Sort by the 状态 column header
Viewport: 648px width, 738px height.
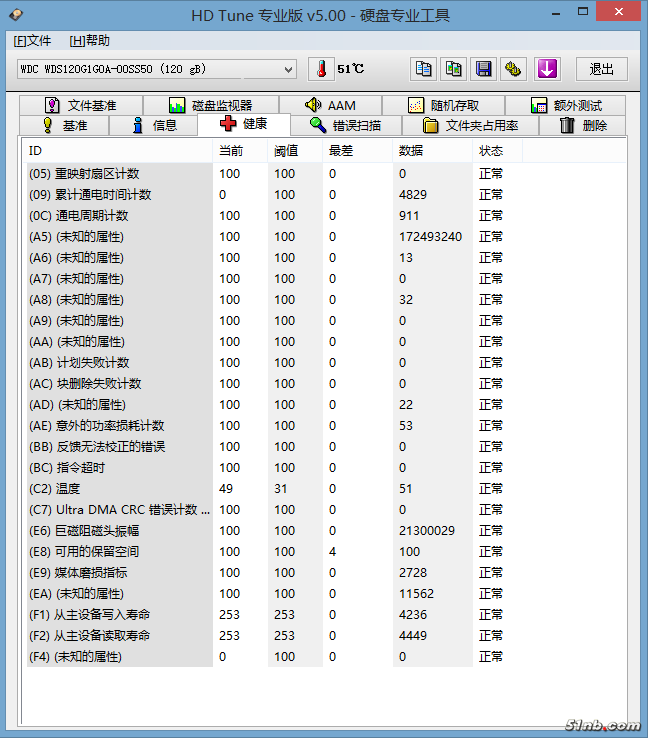pos(491,151)
